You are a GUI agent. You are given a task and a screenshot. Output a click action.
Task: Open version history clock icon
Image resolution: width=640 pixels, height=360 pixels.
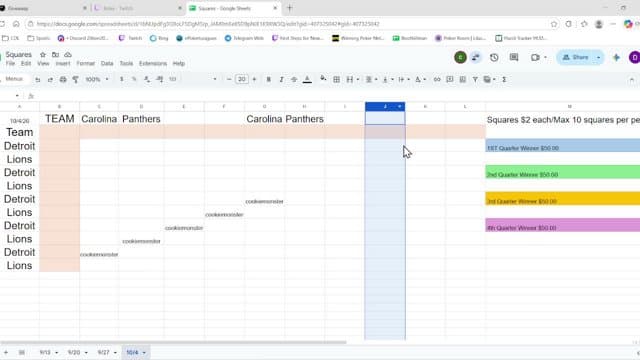click(494, 58)
